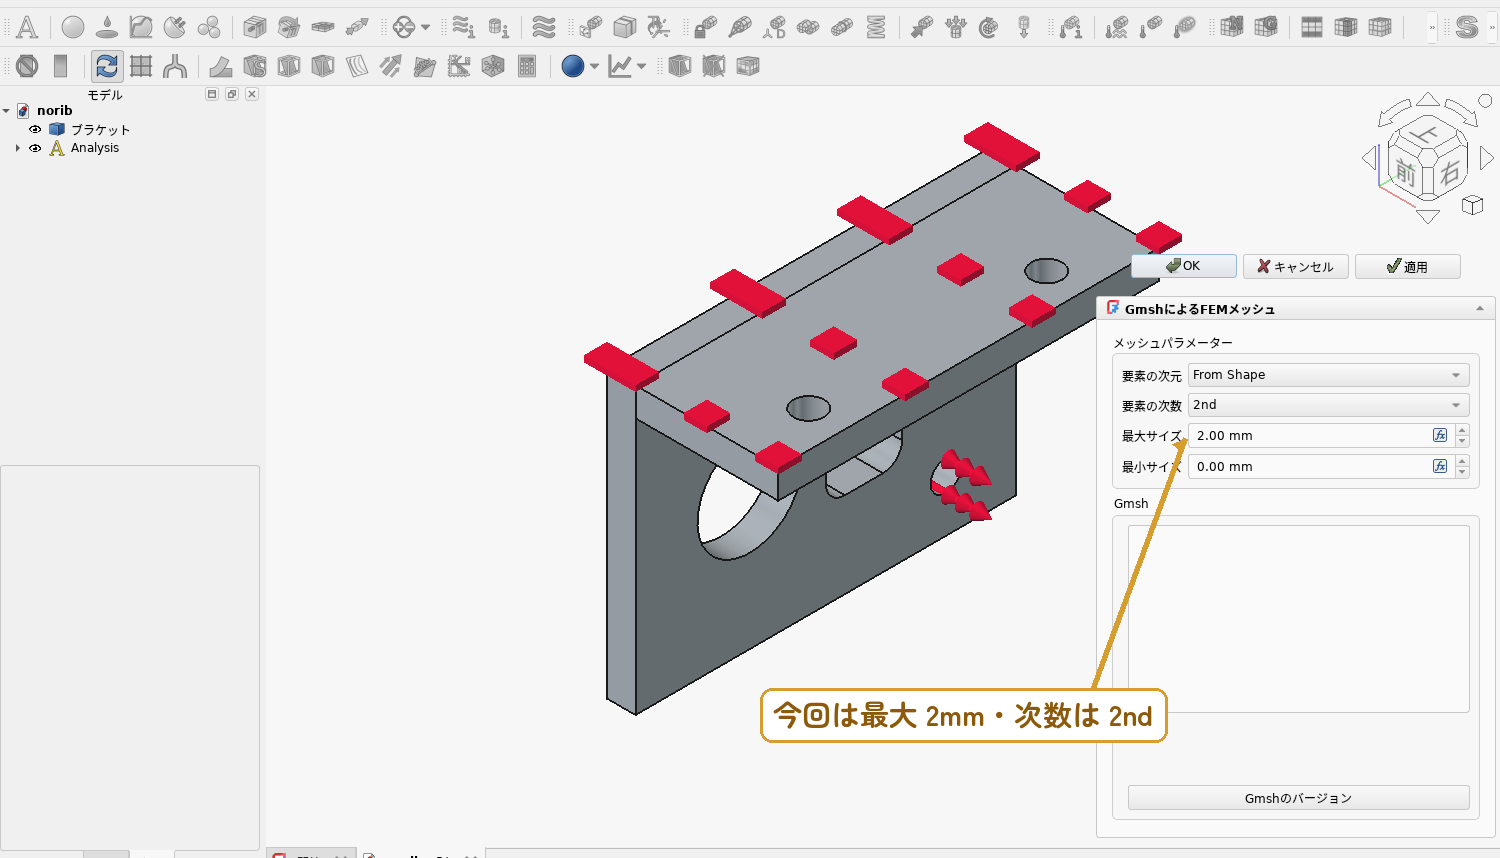This screenshot has height=858, width=1500.
Task: Click the 適用 button
Action: point(1408,267)
